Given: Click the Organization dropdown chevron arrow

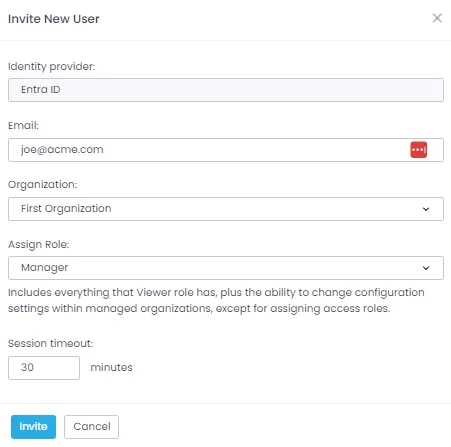Looking at the screenshot, I should 426,209.
